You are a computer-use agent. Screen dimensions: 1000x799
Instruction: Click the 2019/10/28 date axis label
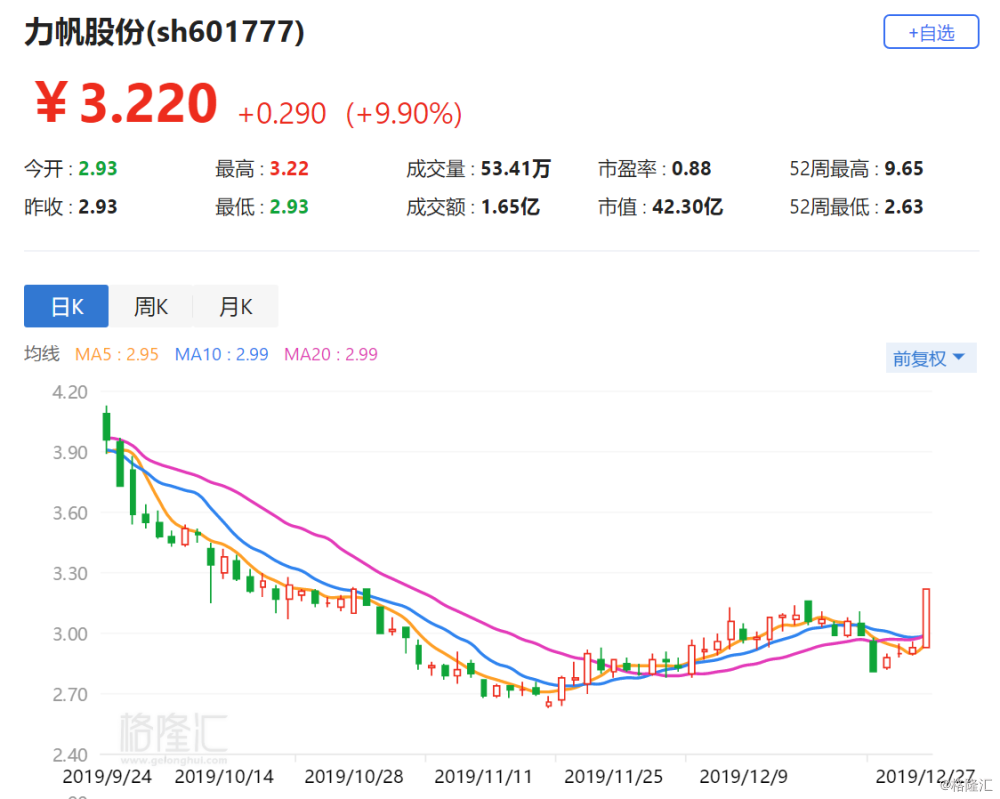coord(354,776)
